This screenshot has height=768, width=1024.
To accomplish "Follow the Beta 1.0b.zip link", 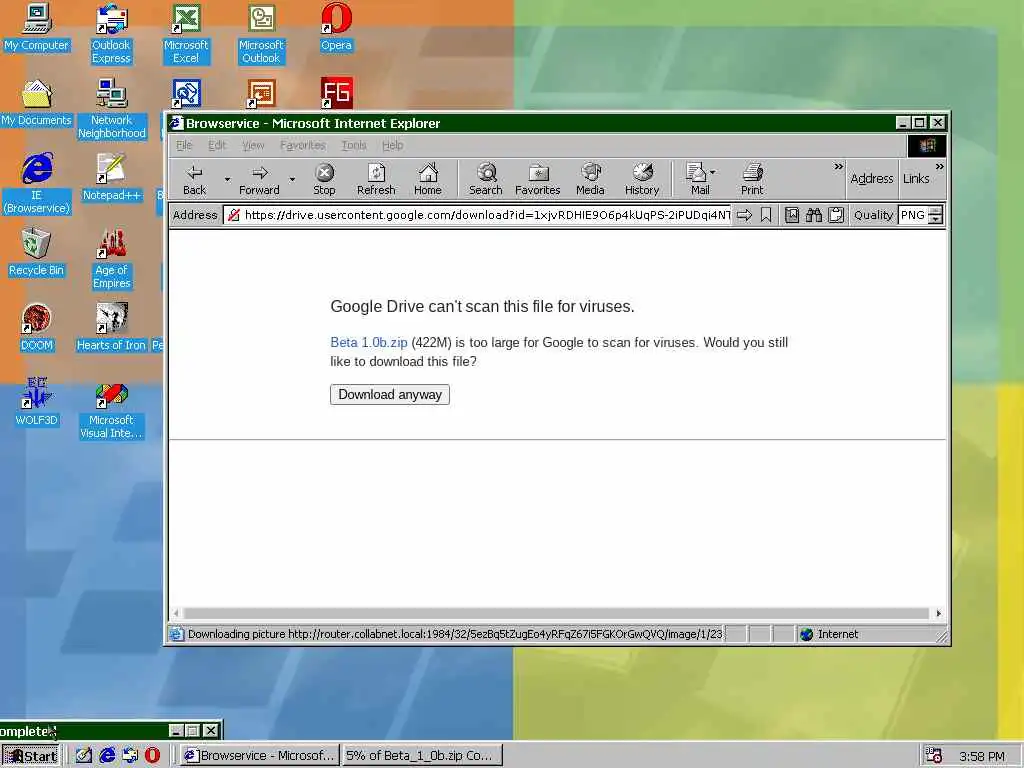I will (368, 342).
